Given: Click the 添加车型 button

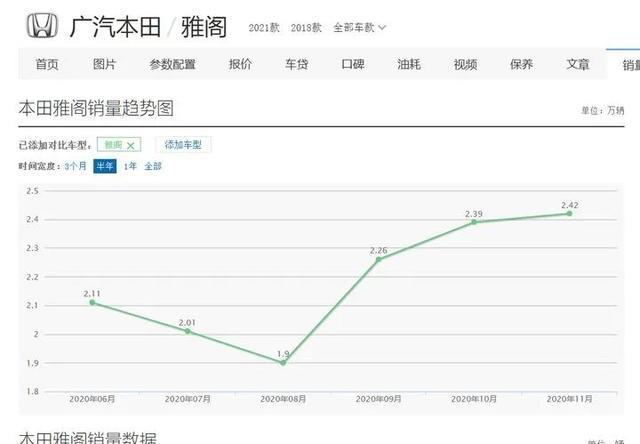Looking at the screenshot, I should coord(183,145).
